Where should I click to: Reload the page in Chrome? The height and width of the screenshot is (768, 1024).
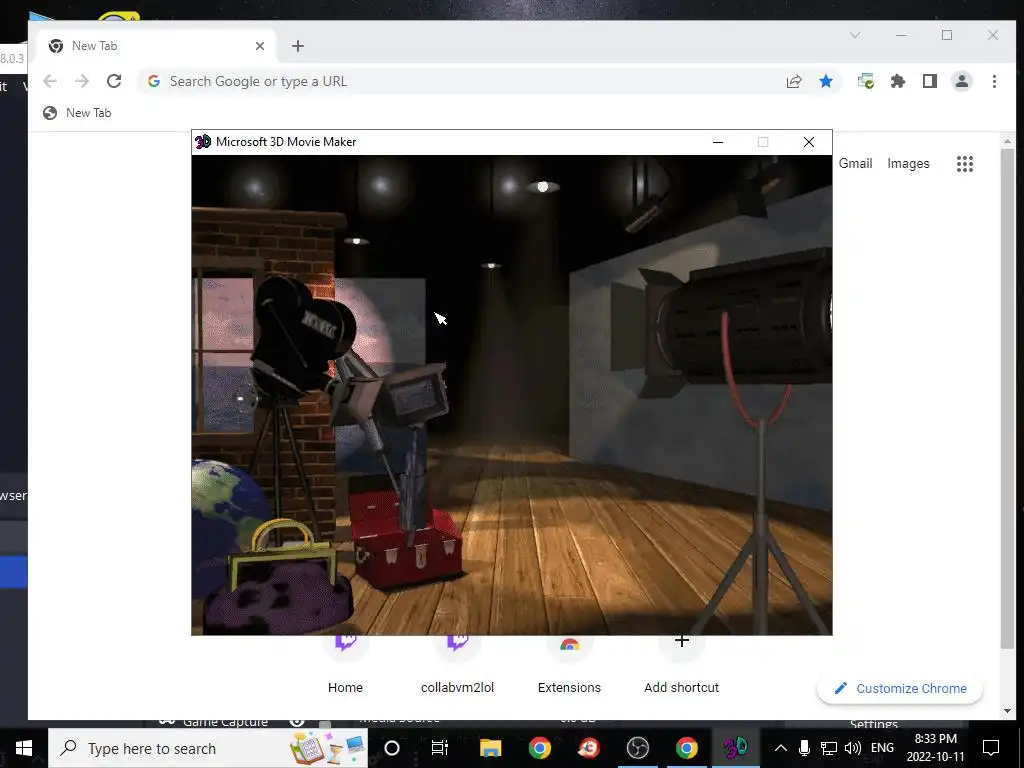(x=114, y=81)
